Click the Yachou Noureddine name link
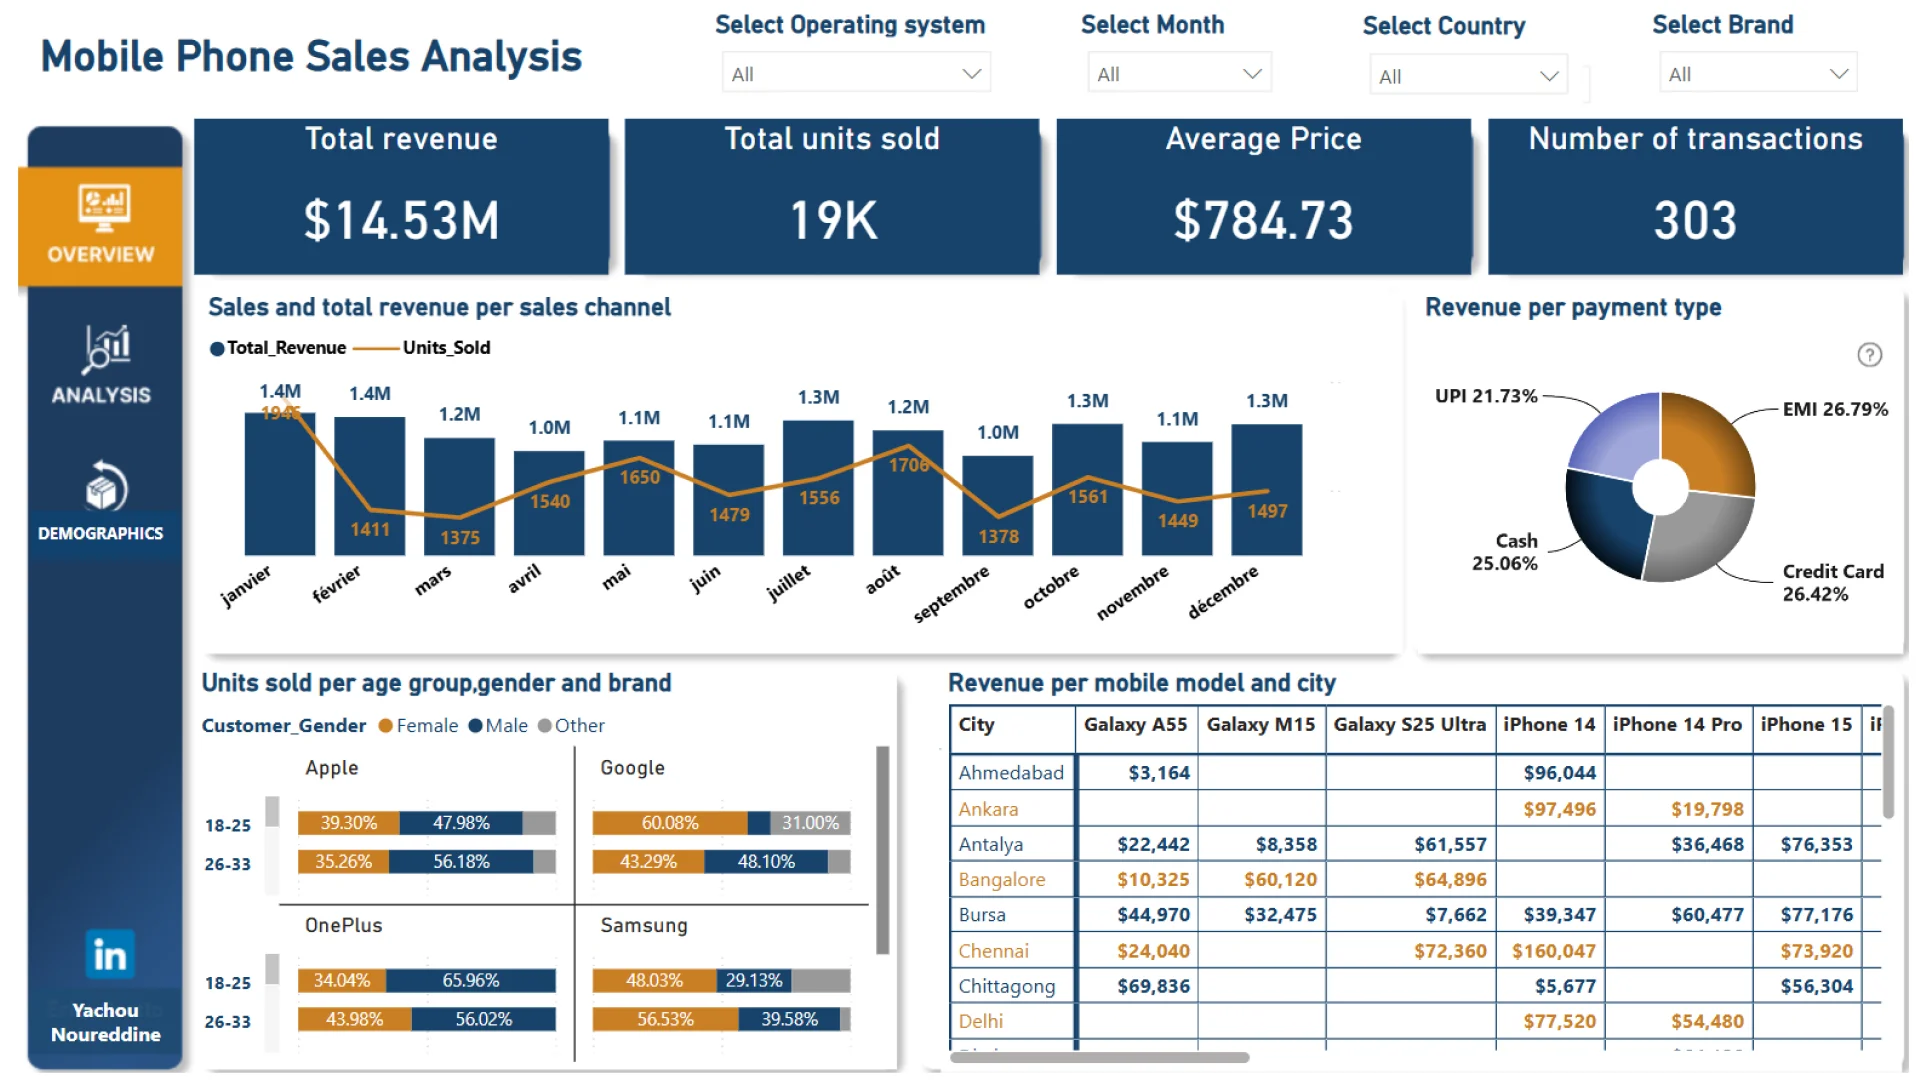Screen dimensions: 1920x1080 (x=105, y=1022)
